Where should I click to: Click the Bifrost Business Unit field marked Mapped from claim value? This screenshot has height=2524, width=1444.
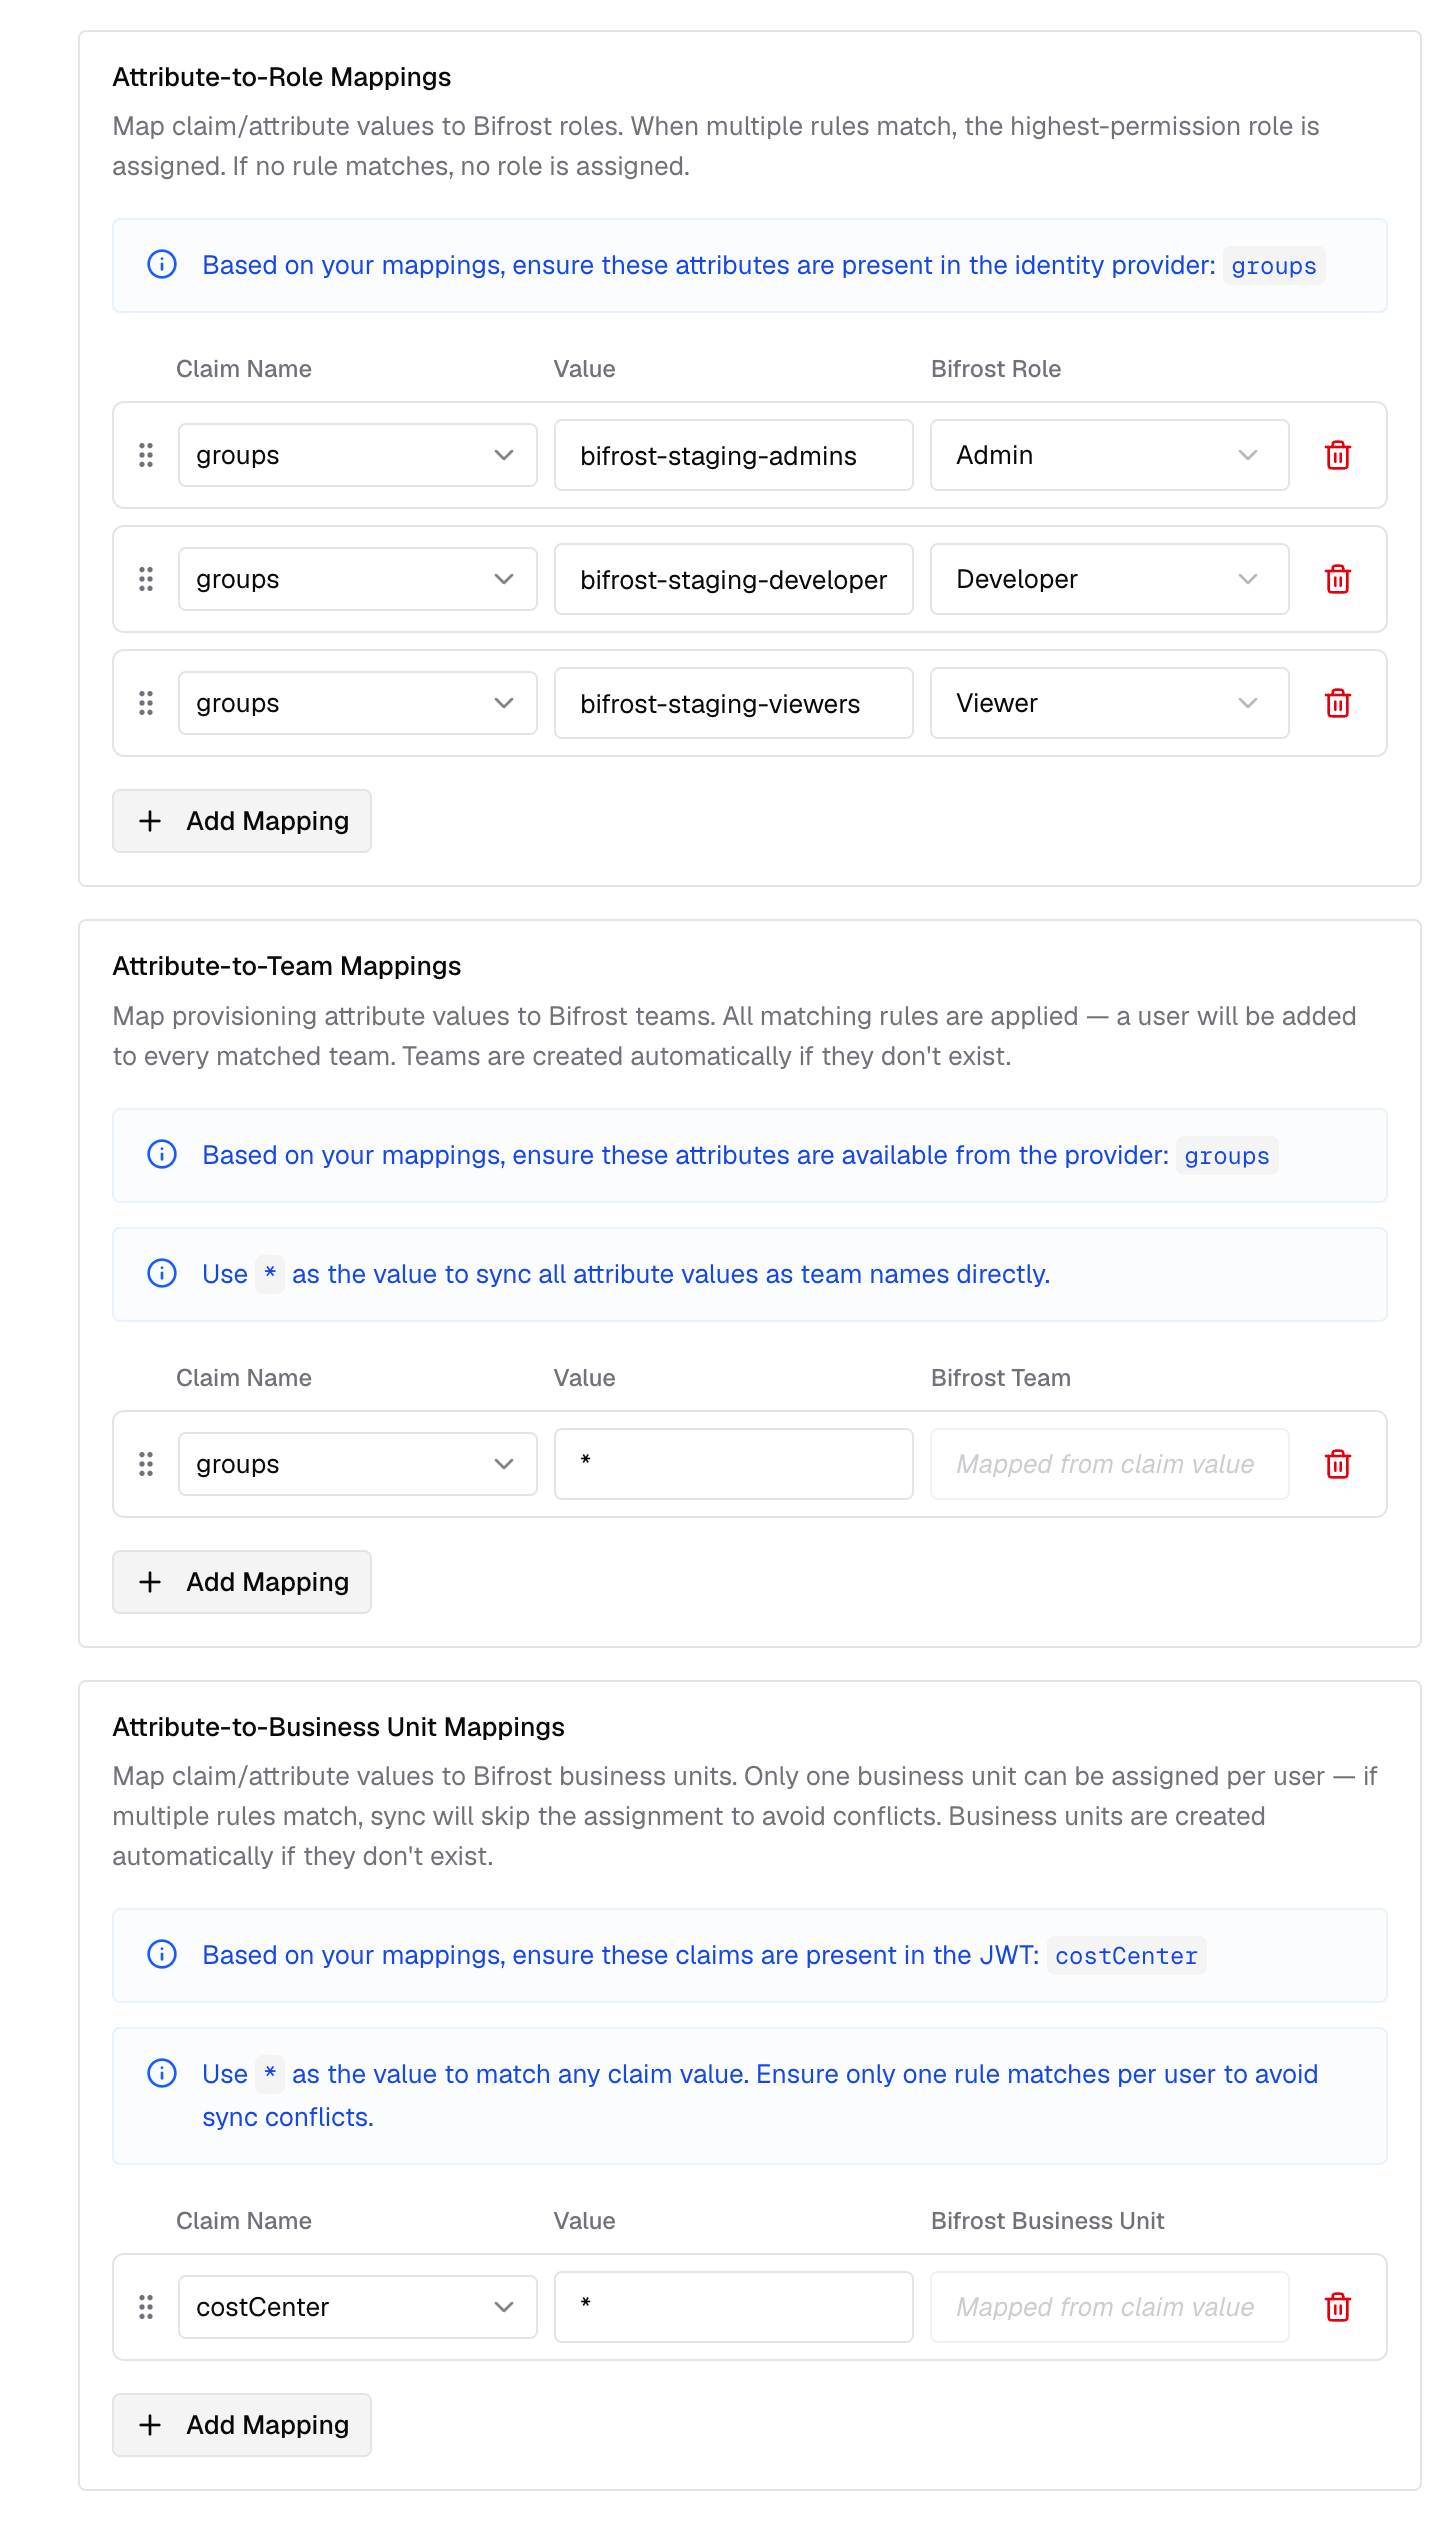[x=1110, y=2308]
